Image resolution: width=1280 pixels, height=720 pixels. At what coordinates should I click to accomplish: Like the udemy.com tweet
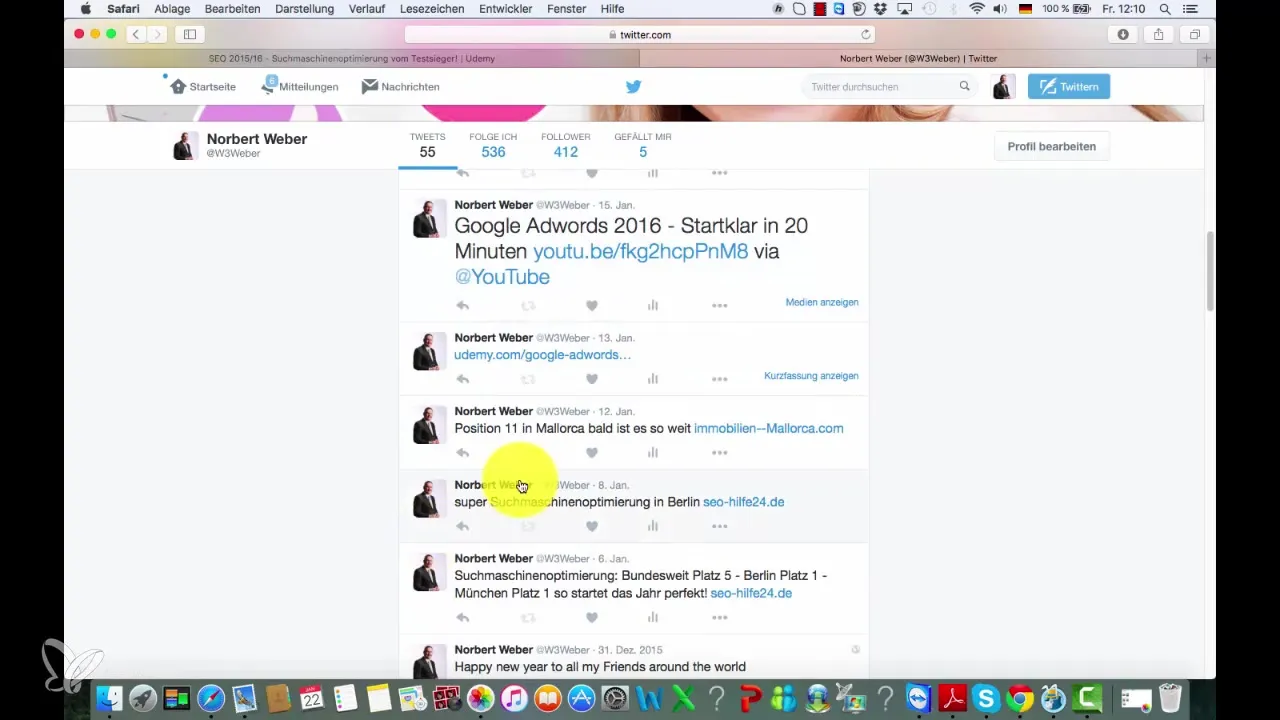coord(592,379)
